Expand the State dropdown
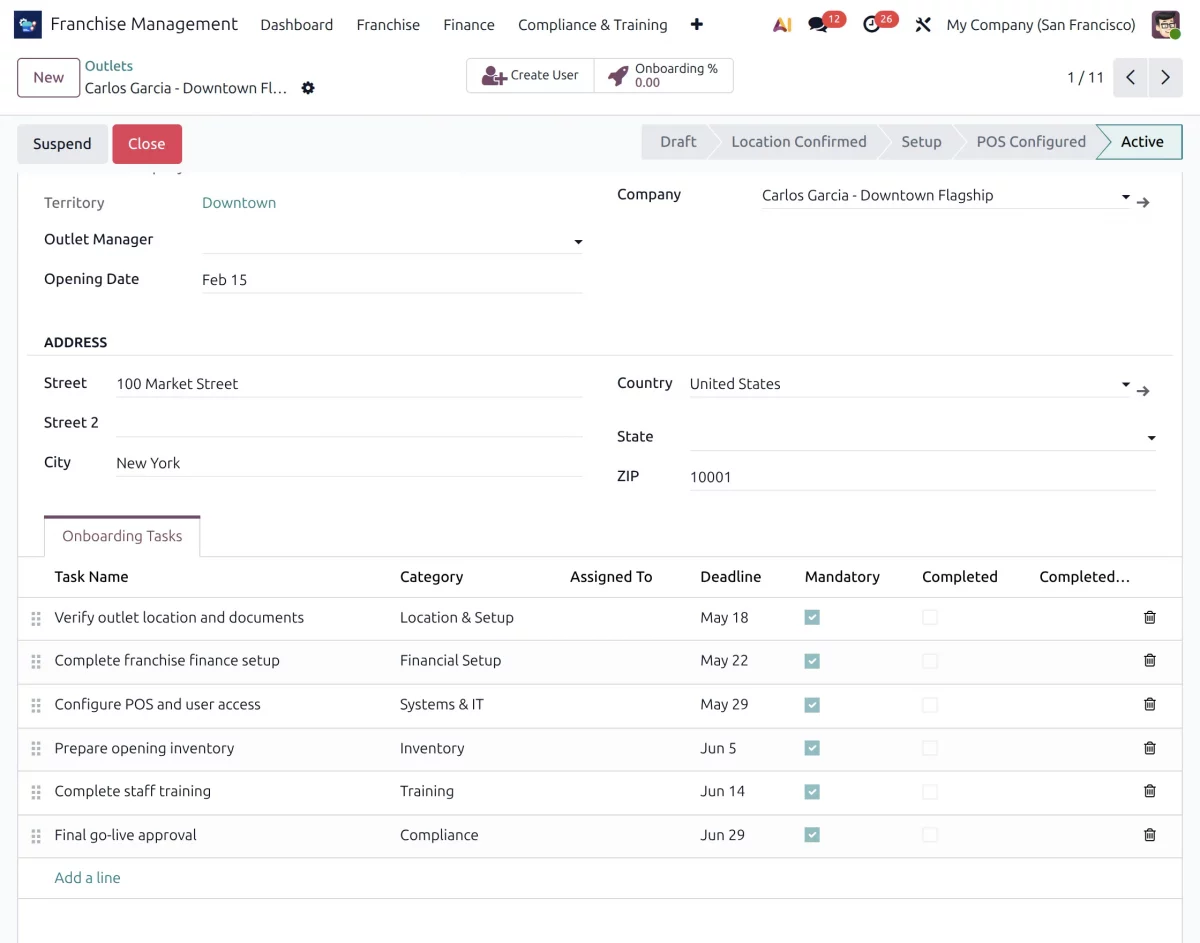 (x=1151, y=438)
